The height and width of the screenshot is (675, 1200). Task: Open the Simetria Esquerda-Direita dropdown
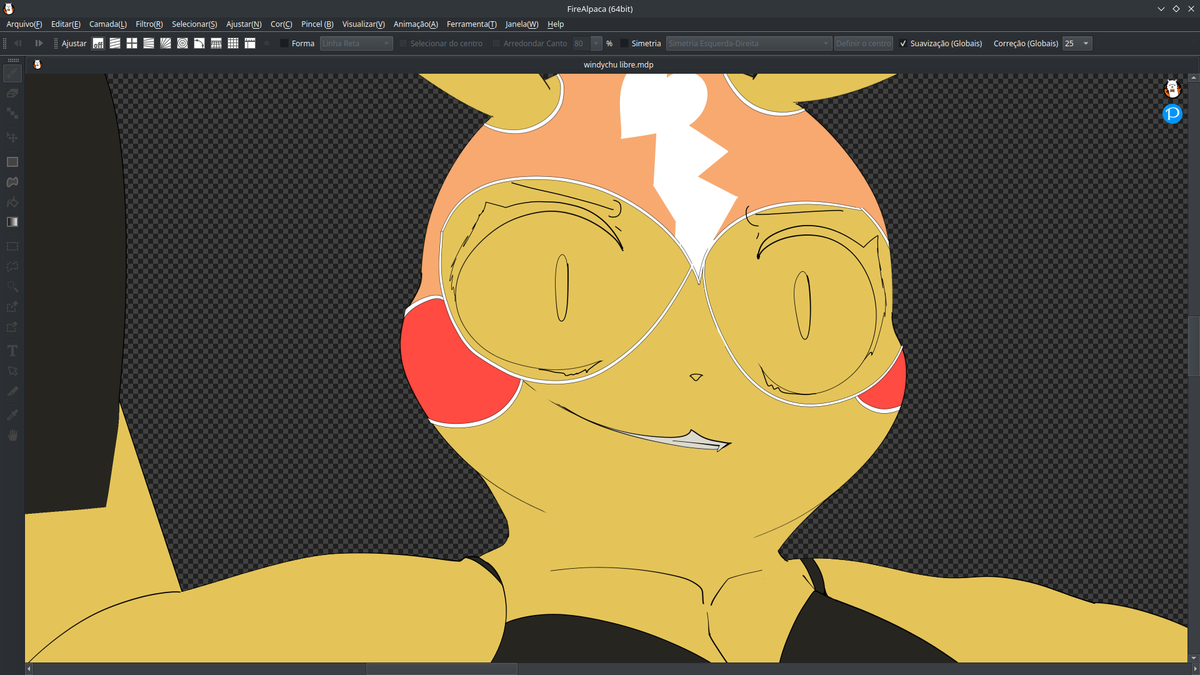(749, 43)
